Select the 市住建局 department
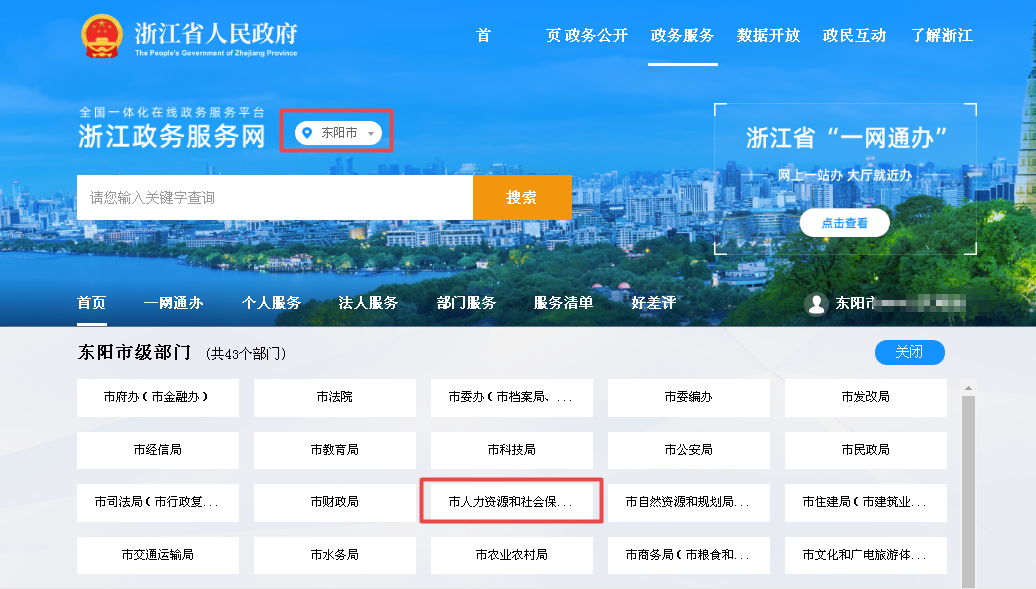This screenshot has height=589, width=1036. pos(866,502)
